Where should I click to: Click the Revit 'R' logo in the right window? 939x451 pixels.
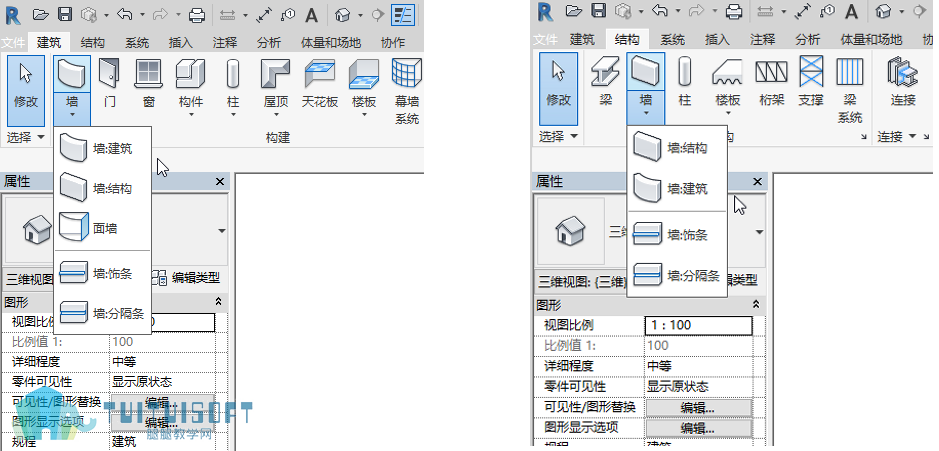click(x=546, y=13)
